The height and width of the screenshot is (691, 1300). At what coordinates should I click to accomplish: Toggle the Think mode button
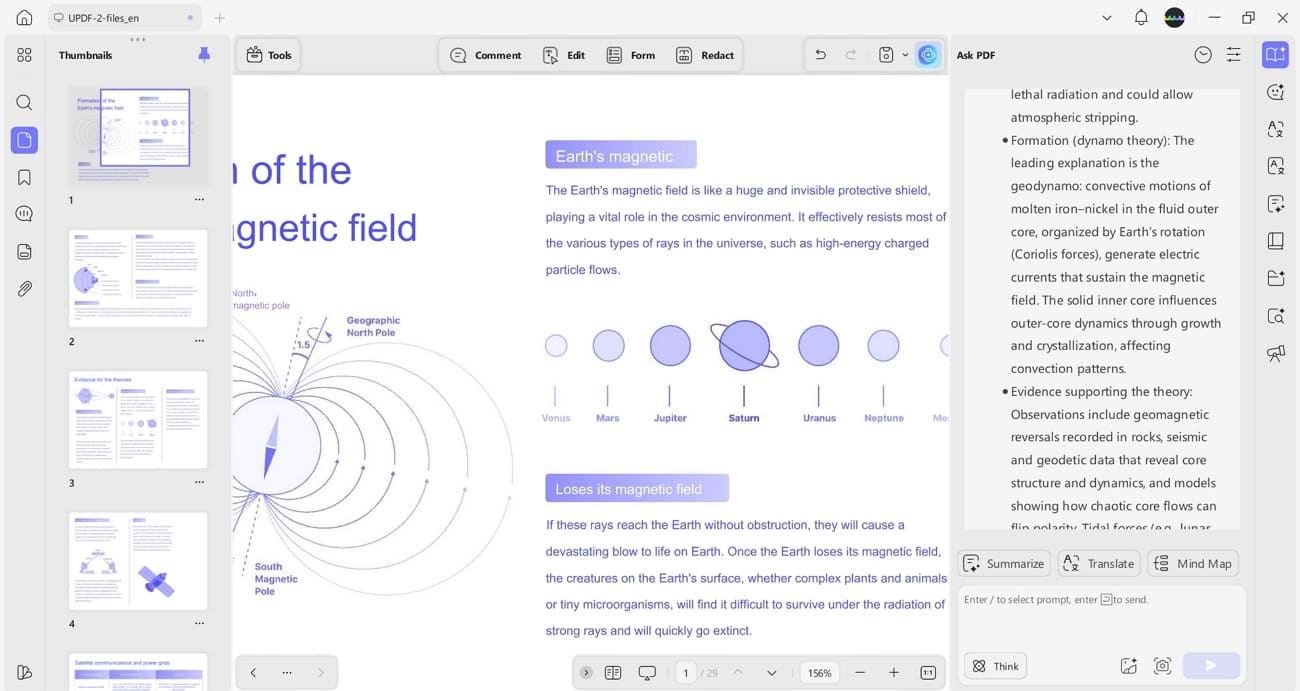coord(996,666)
